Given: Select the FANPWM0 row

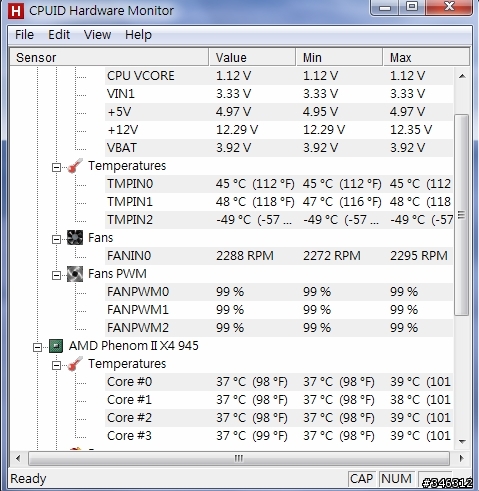Looking at the screenshot, I should coord(279,292).
